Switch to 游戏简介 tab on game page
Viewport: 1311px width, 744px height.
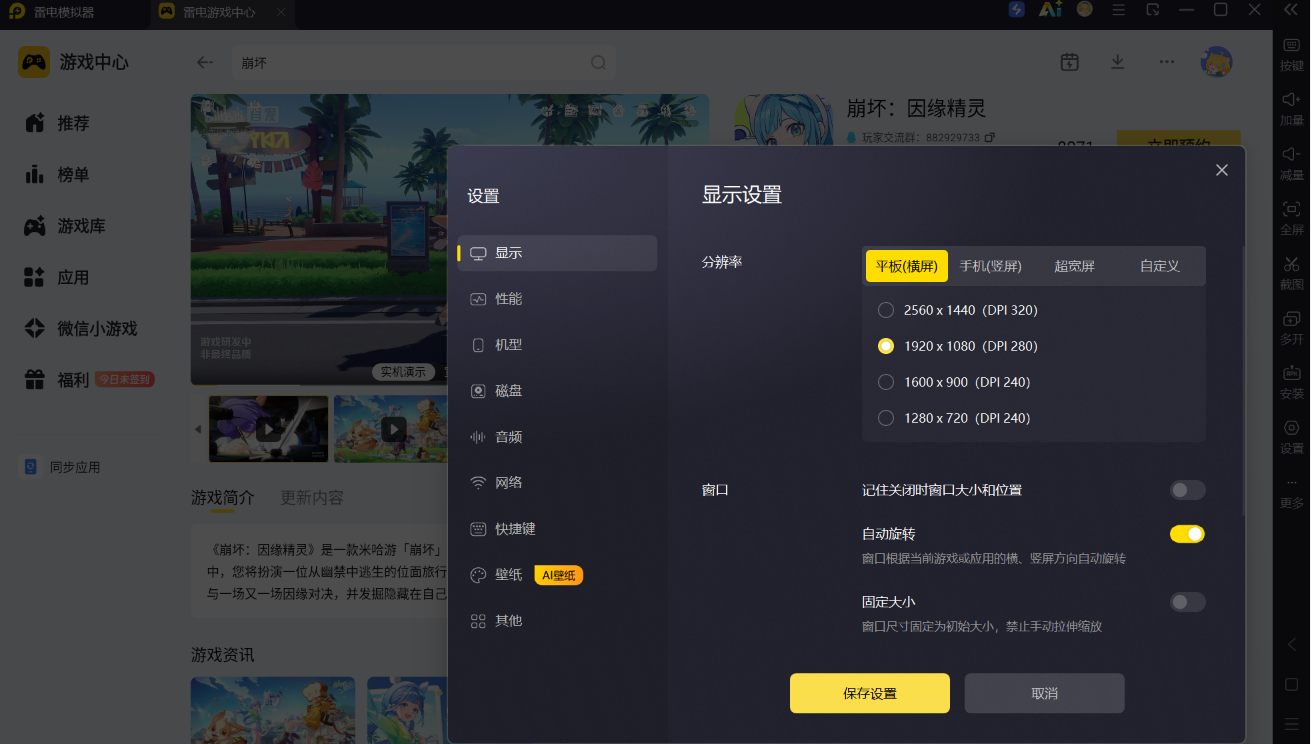223,497
